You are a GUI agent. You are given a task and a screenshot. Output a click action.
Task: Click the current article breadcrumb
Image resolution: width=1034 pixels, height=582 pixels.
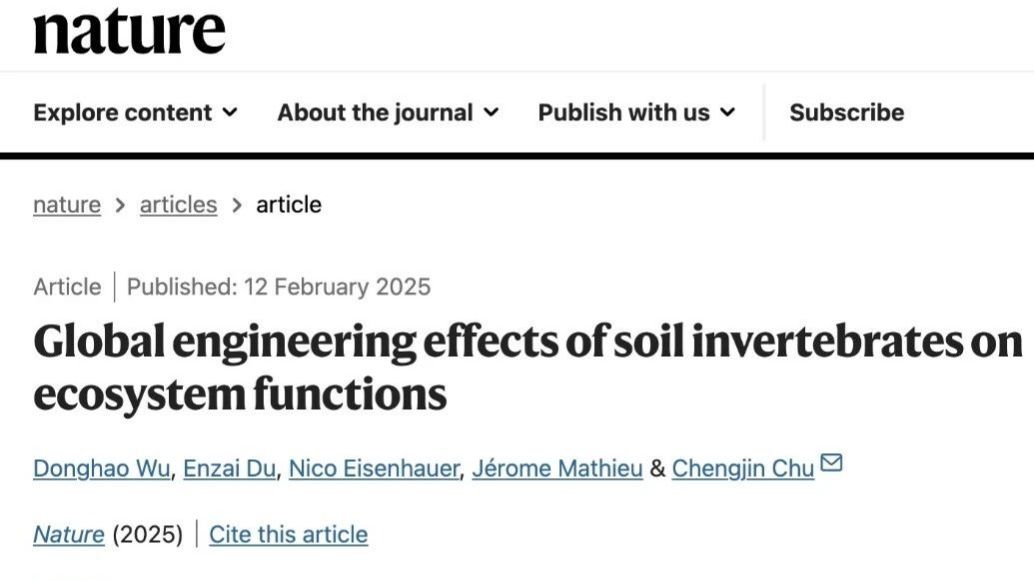pyautogui.click(x=289, y=204)
